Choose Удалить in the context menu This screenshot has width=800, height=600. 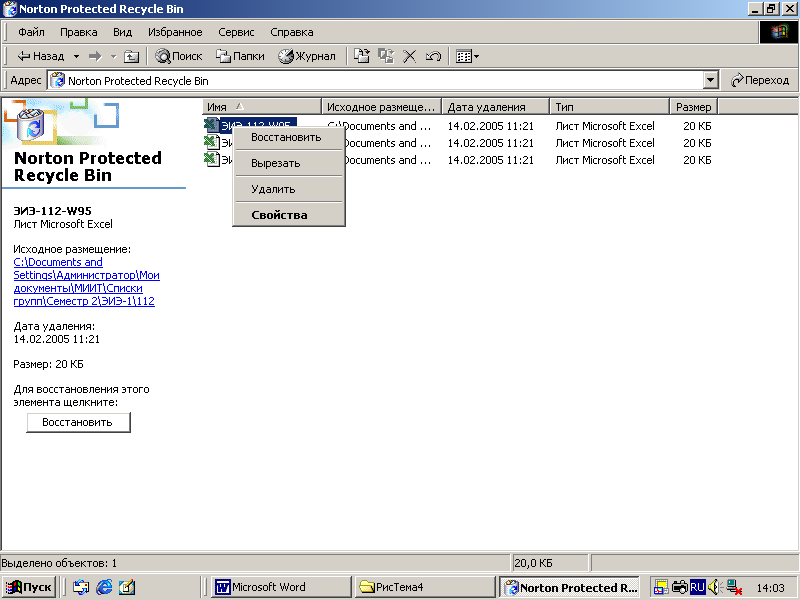pos(289,189)
